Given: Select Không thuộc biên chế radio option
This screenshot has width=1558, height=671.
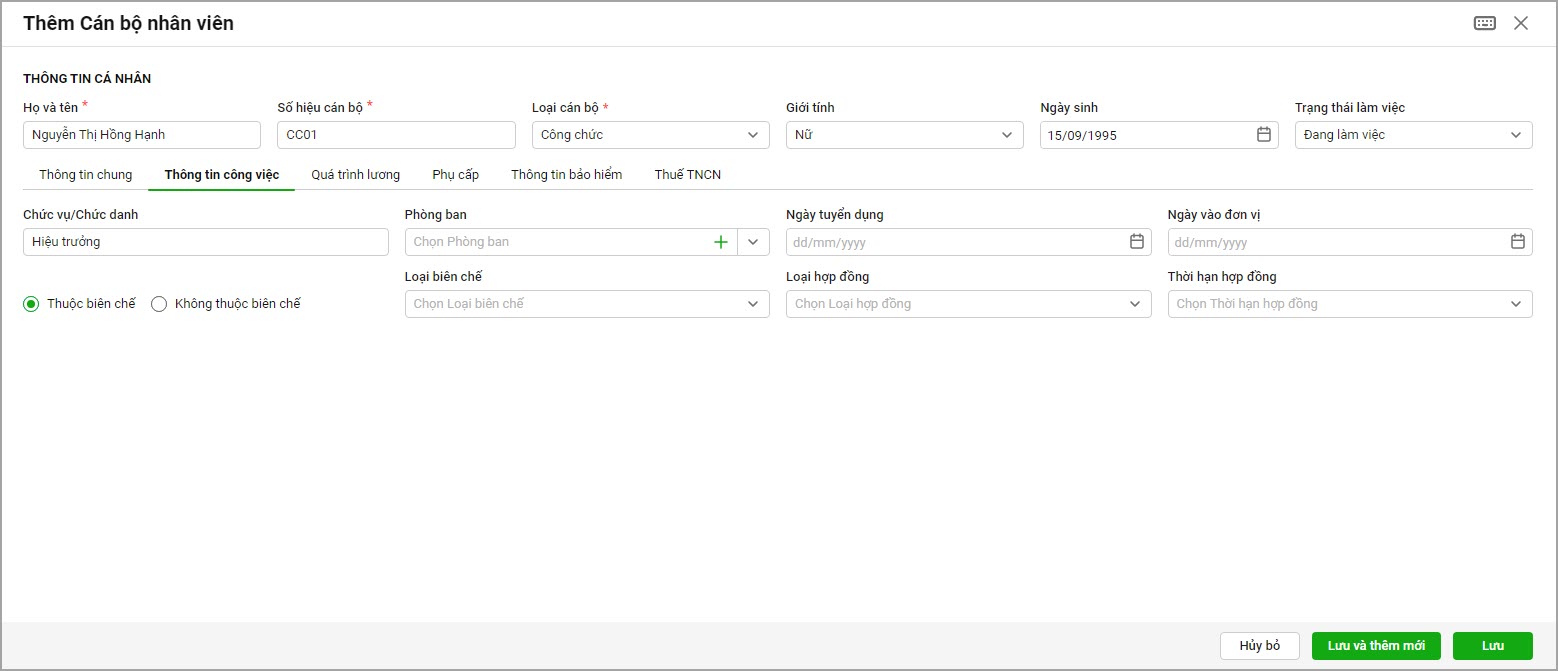Looking at the screenshot, I should click(x=159, y=304).
